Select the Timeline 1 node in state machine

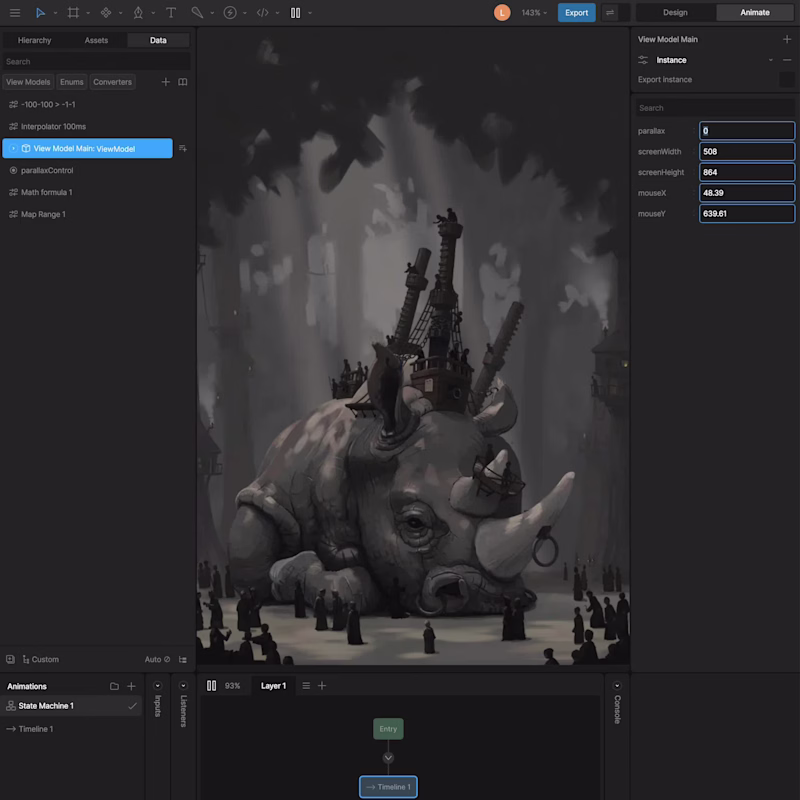388,787
